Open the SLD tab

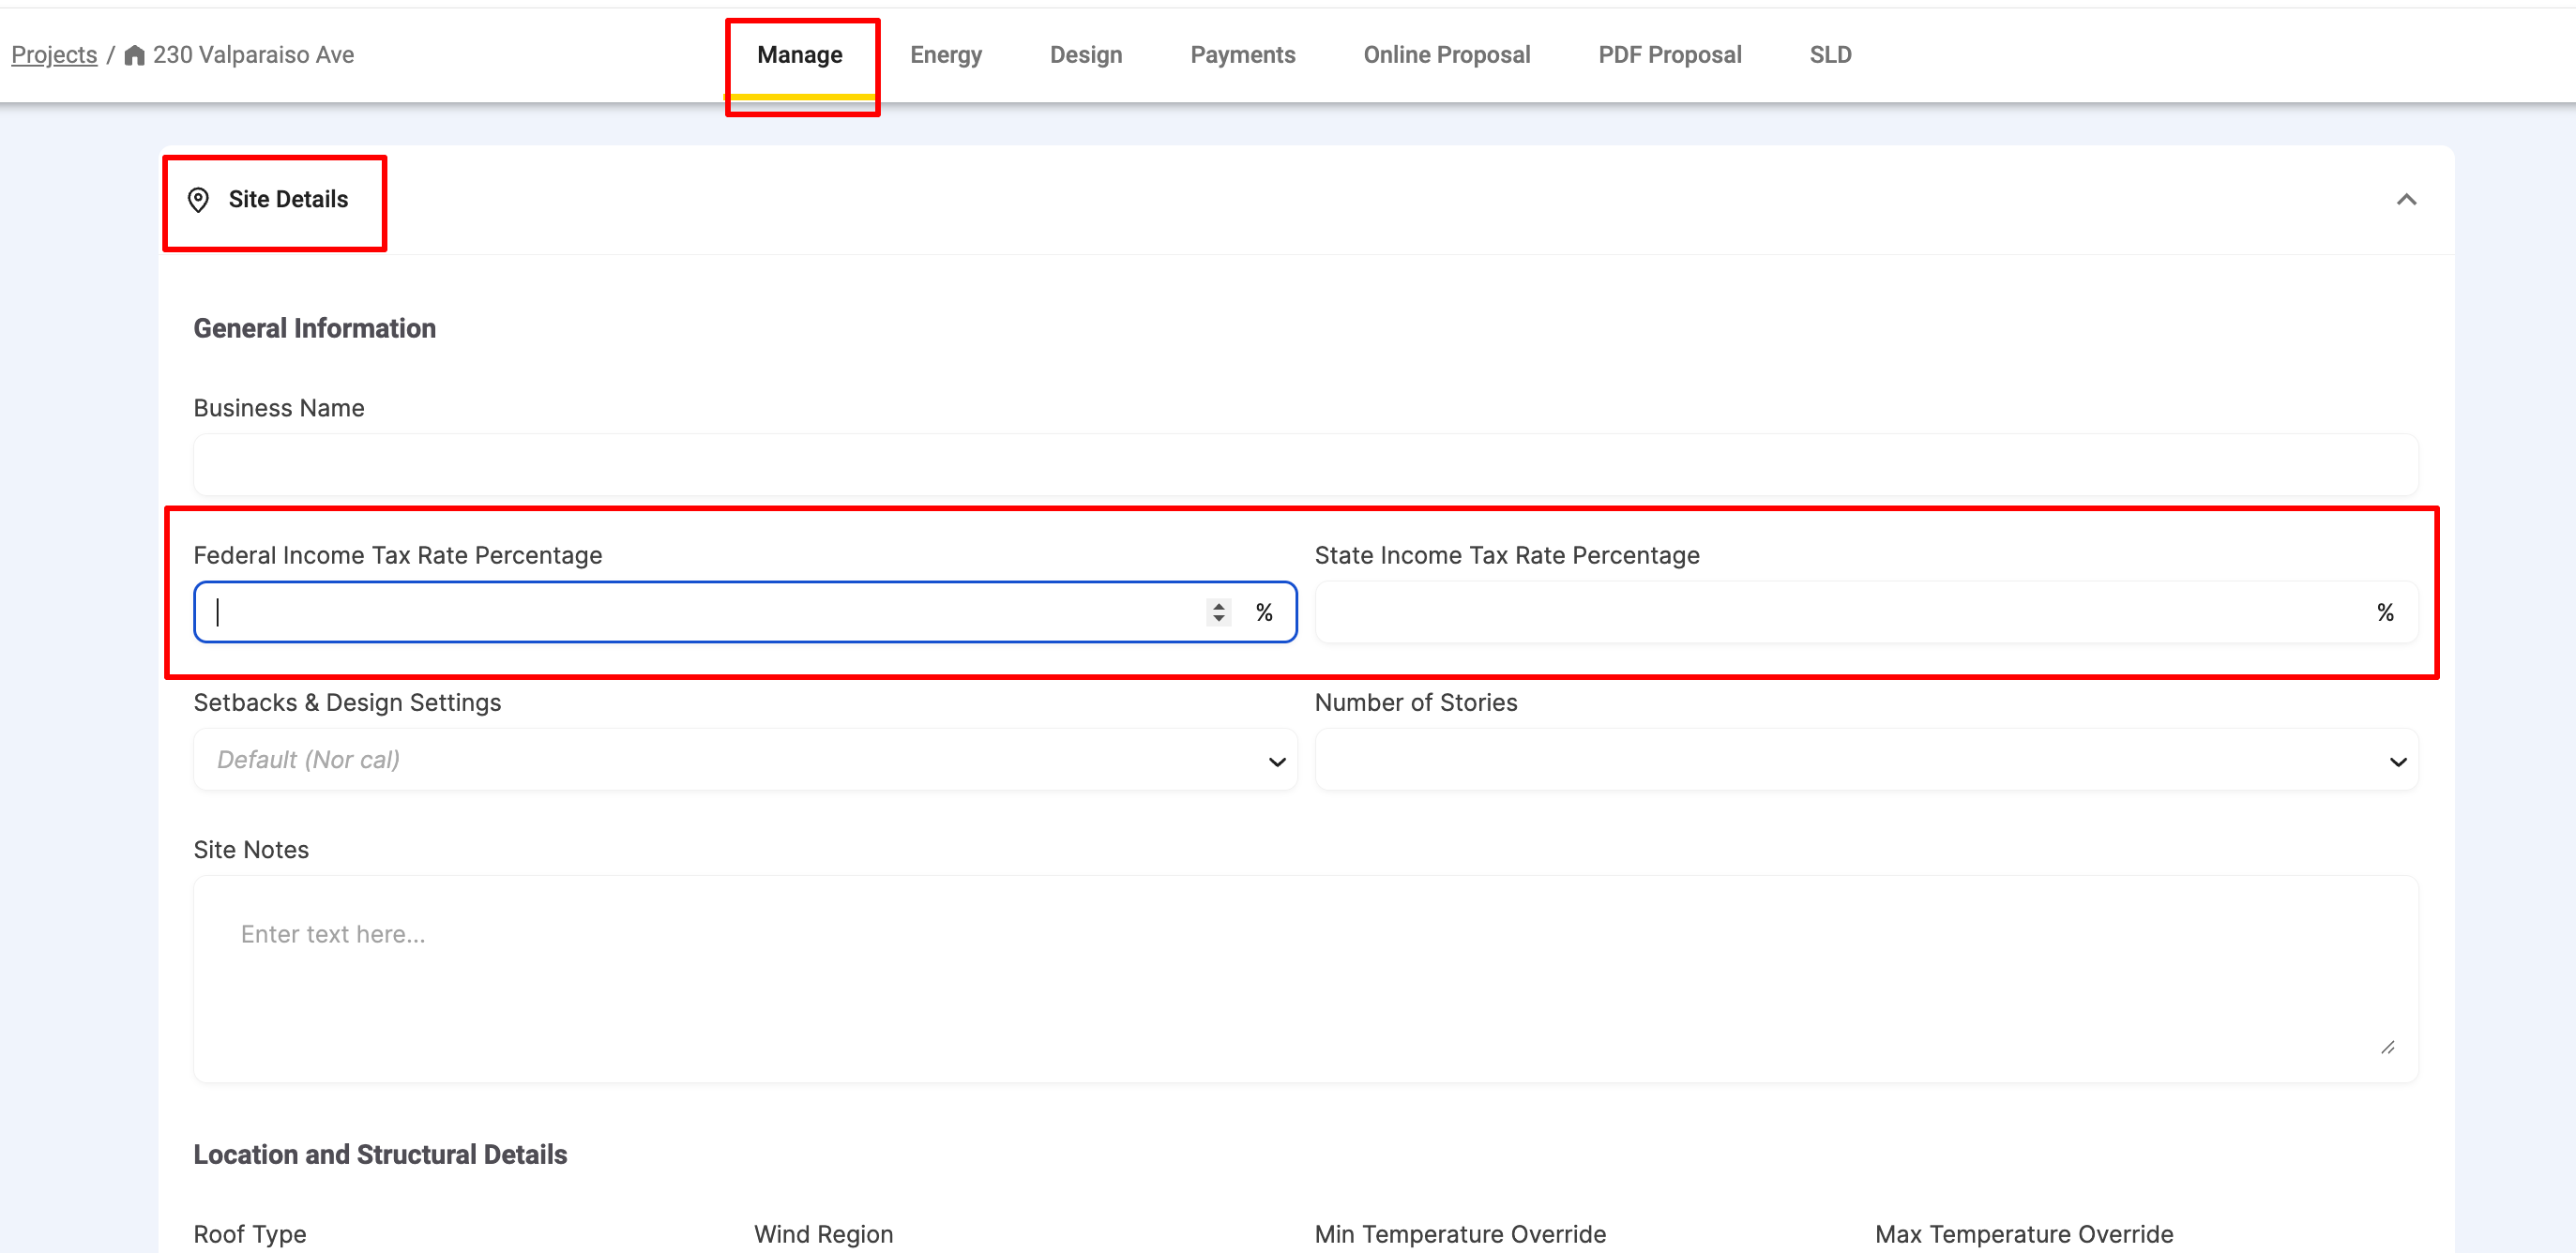click(x=1830, y=55)
